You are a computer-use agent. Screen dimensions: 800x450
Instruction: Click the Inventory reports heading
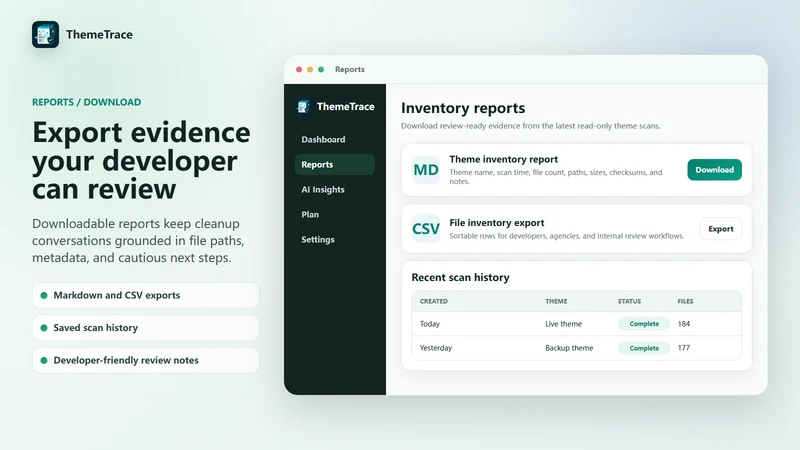463,108
